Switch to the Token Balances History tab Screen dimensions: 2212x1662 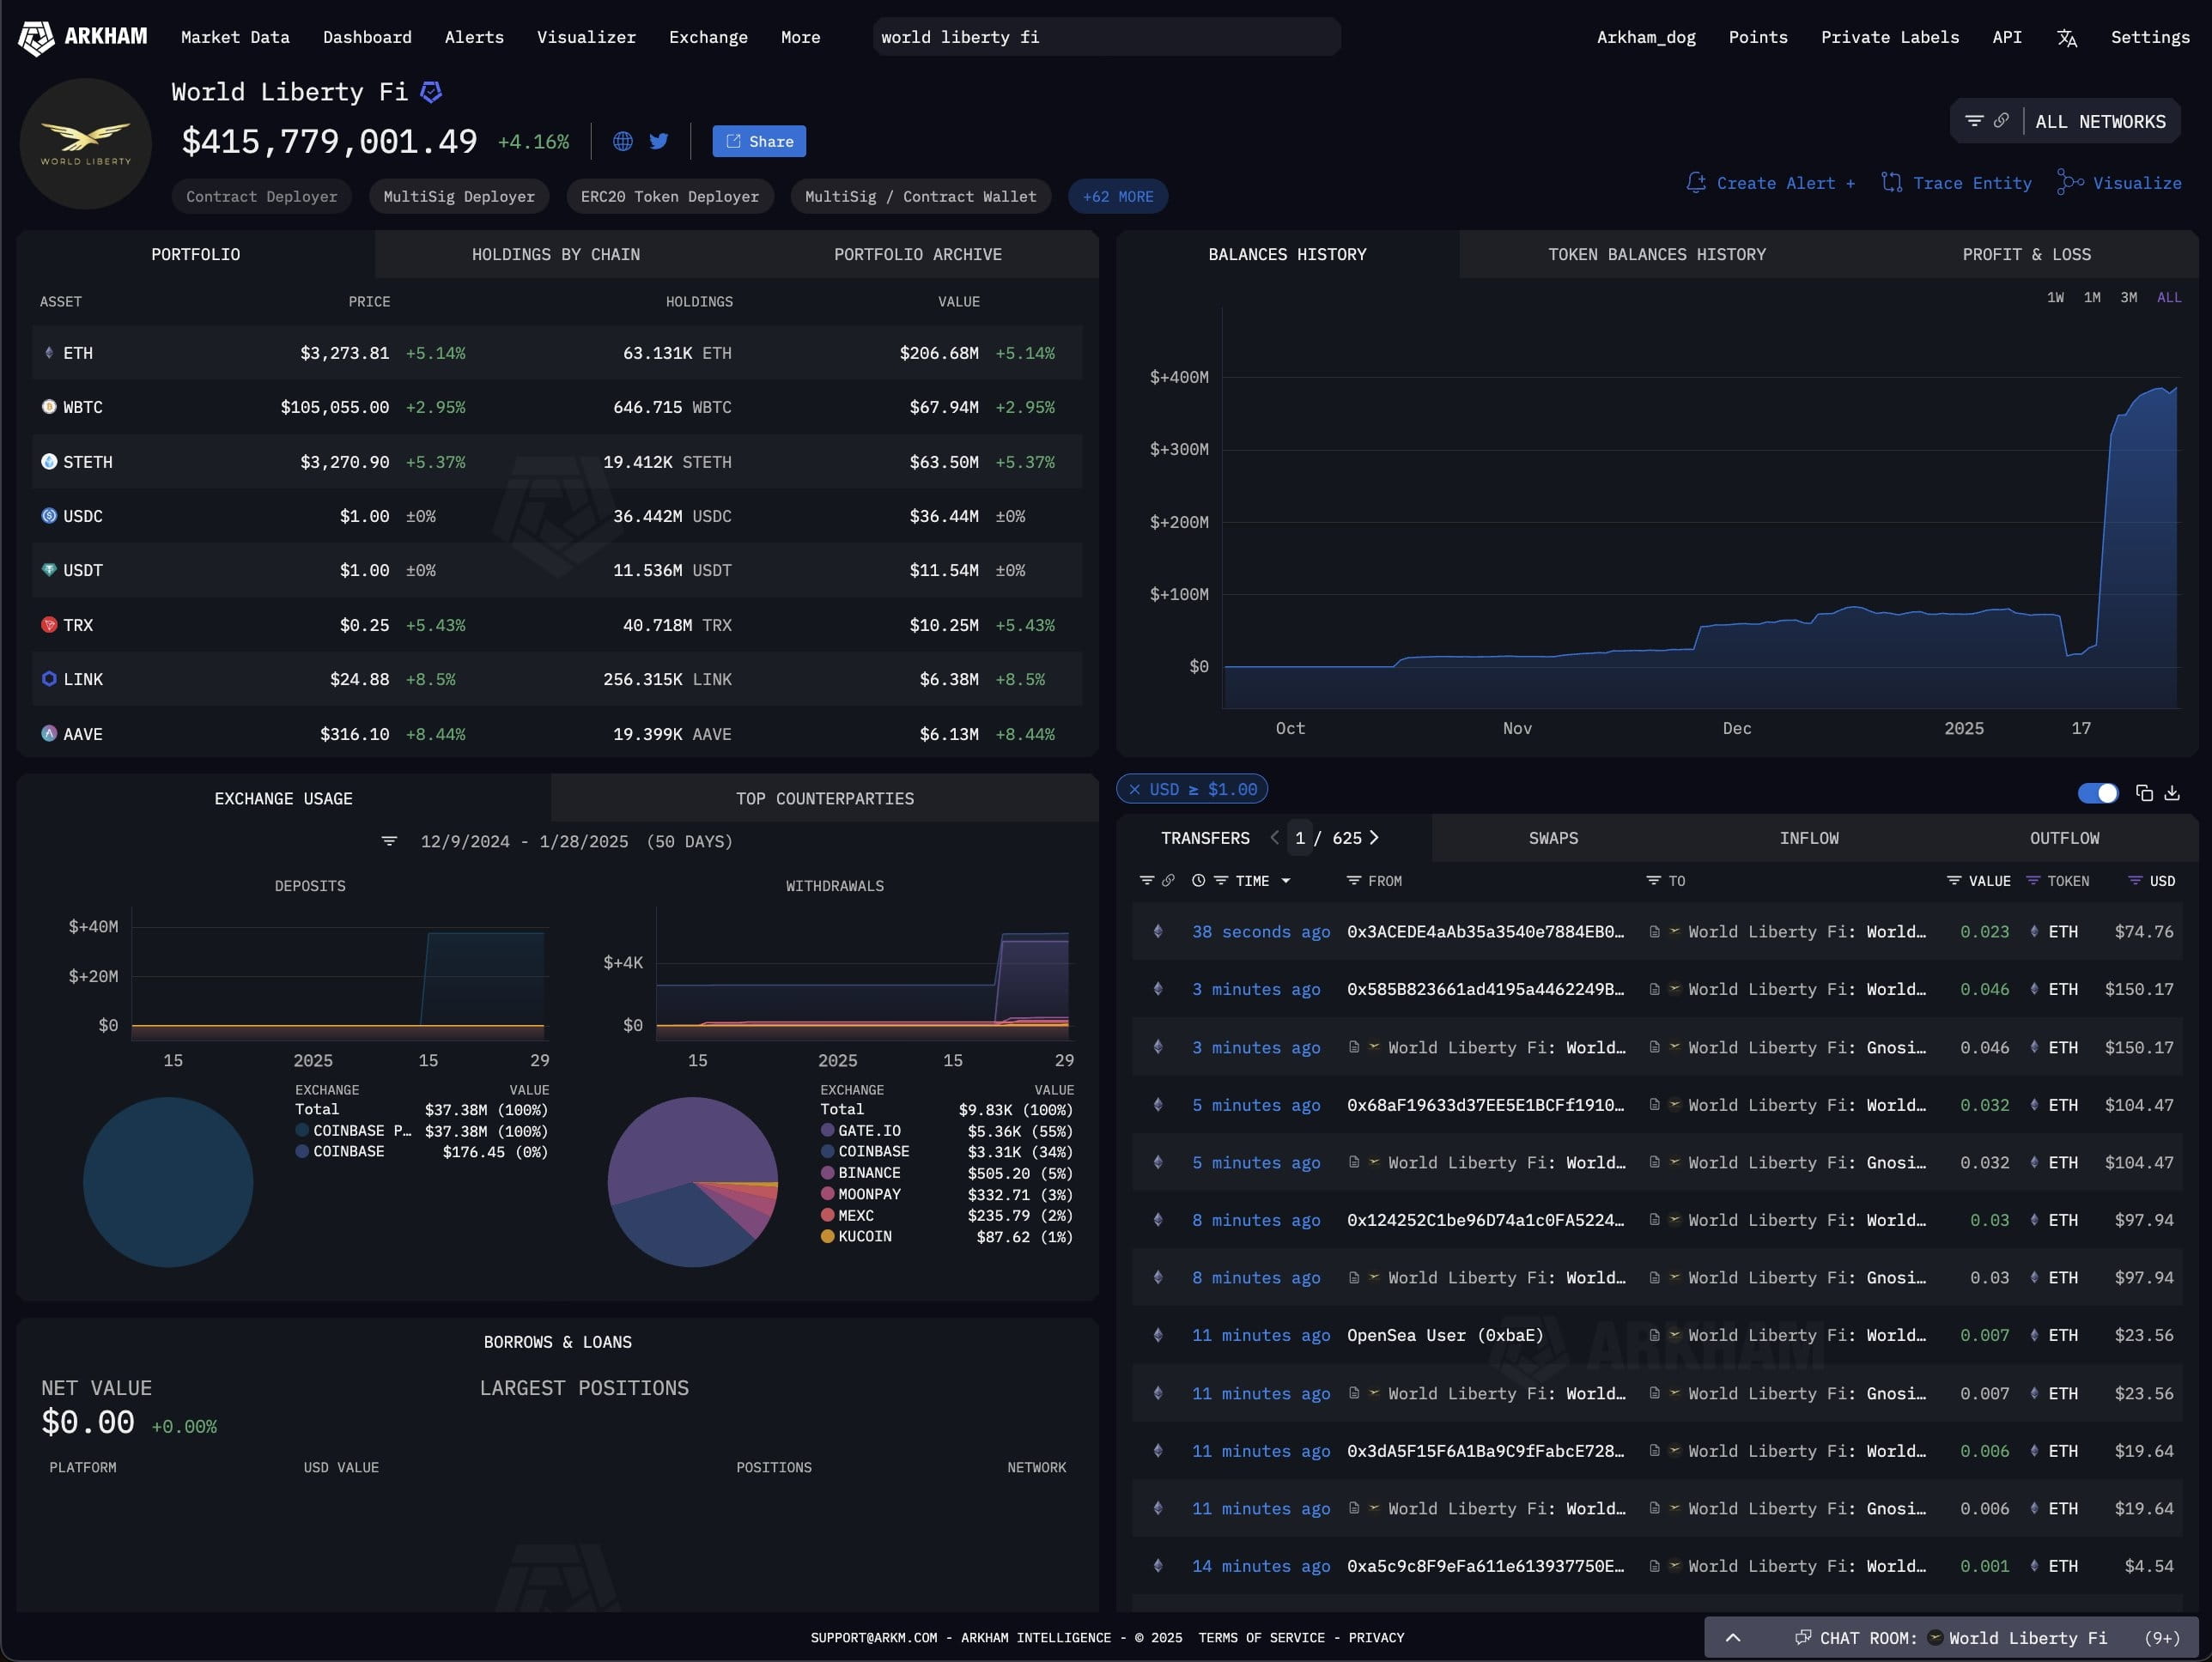click(x=1657, y=255)
